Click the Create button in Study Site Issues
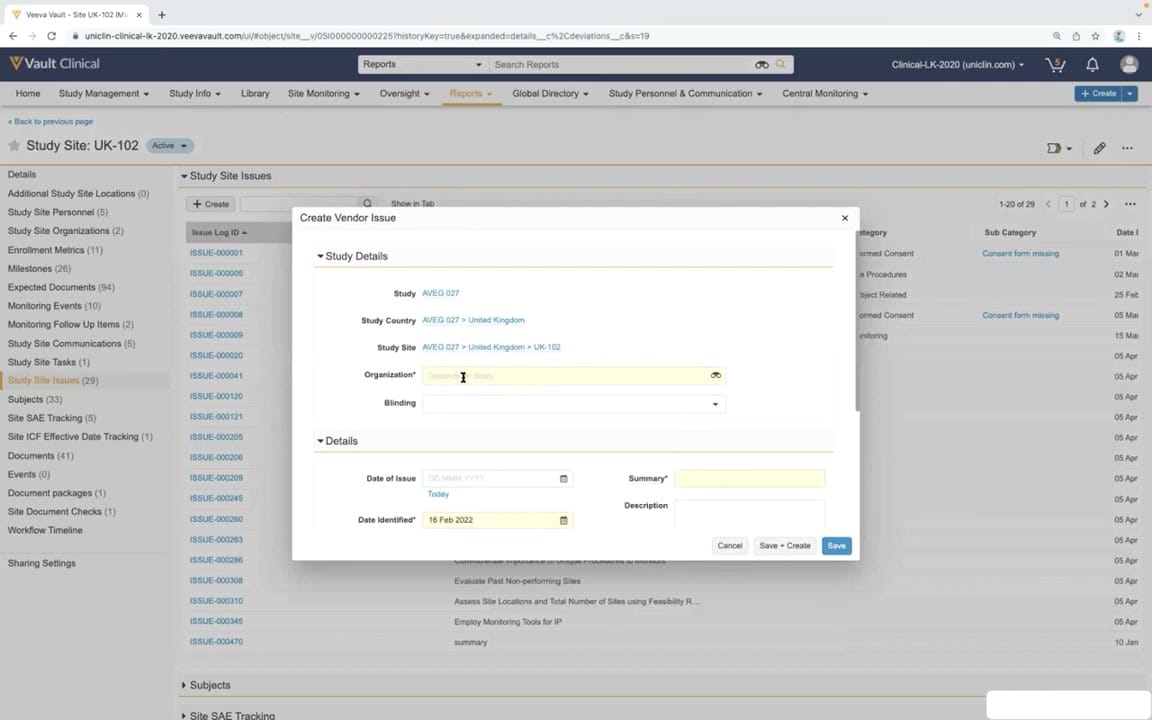 coord(211,204)
